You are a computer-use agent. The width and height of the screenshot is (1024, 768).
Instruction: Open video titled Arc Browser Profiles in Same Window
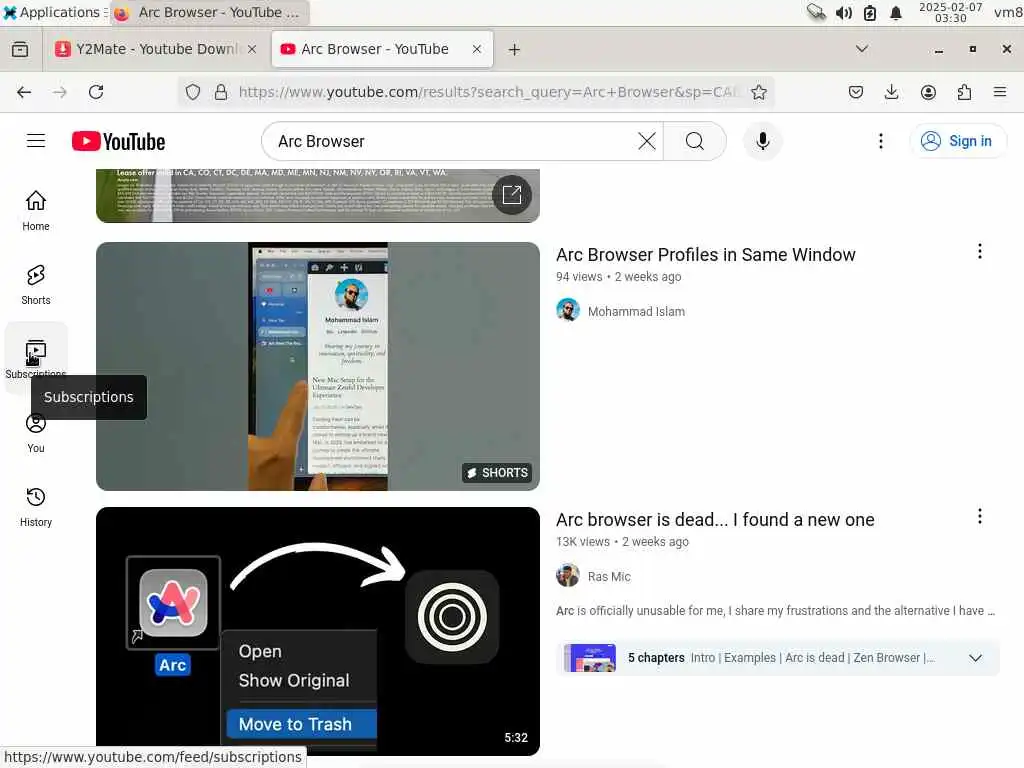705,255
